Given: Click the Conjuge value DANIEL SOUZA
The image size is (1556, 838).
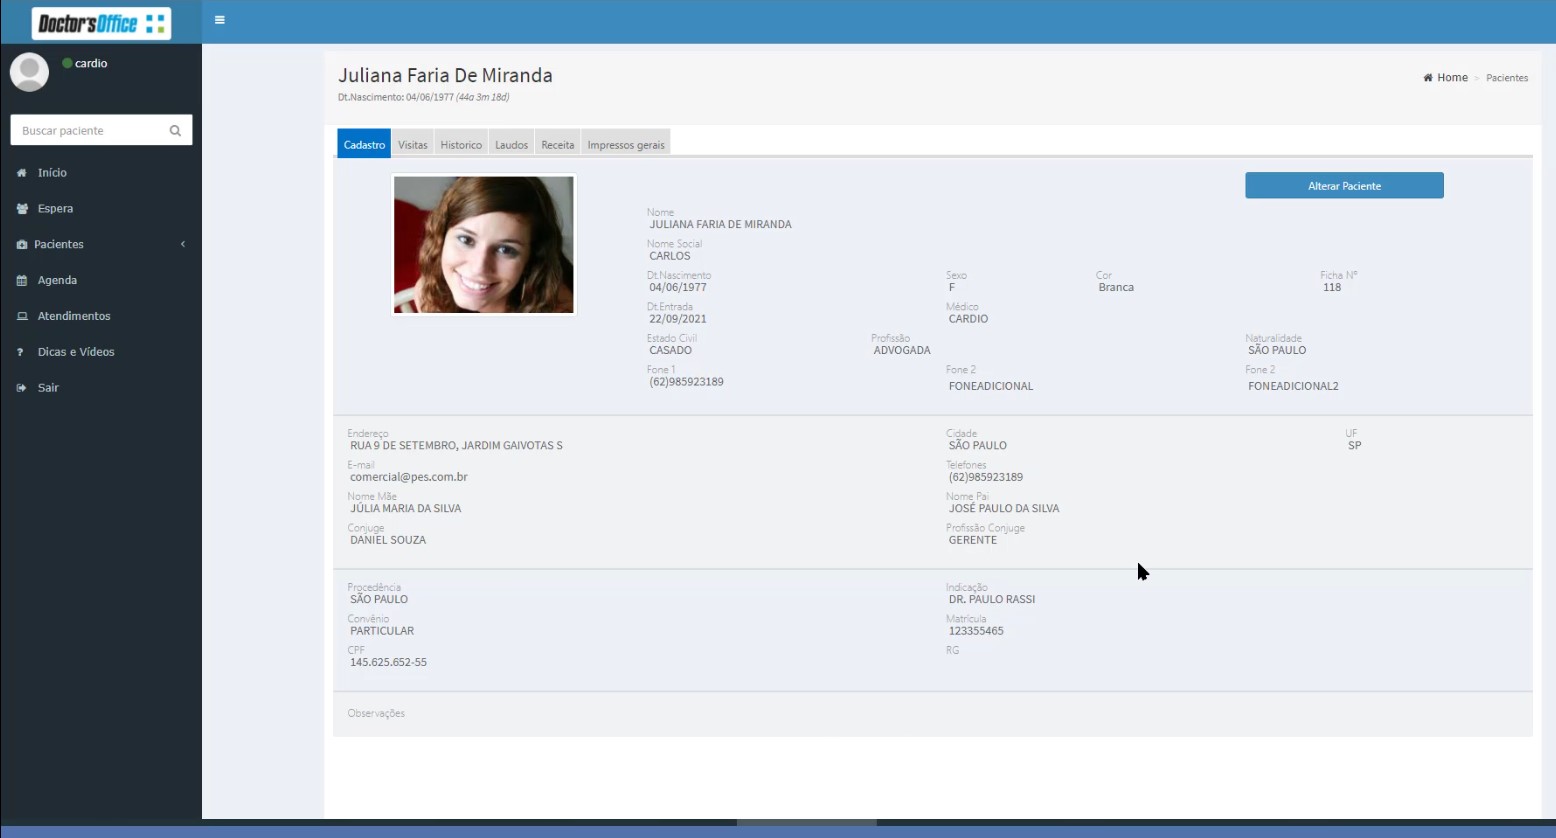Looking at the screenshot, I should [x=388, y=540].
